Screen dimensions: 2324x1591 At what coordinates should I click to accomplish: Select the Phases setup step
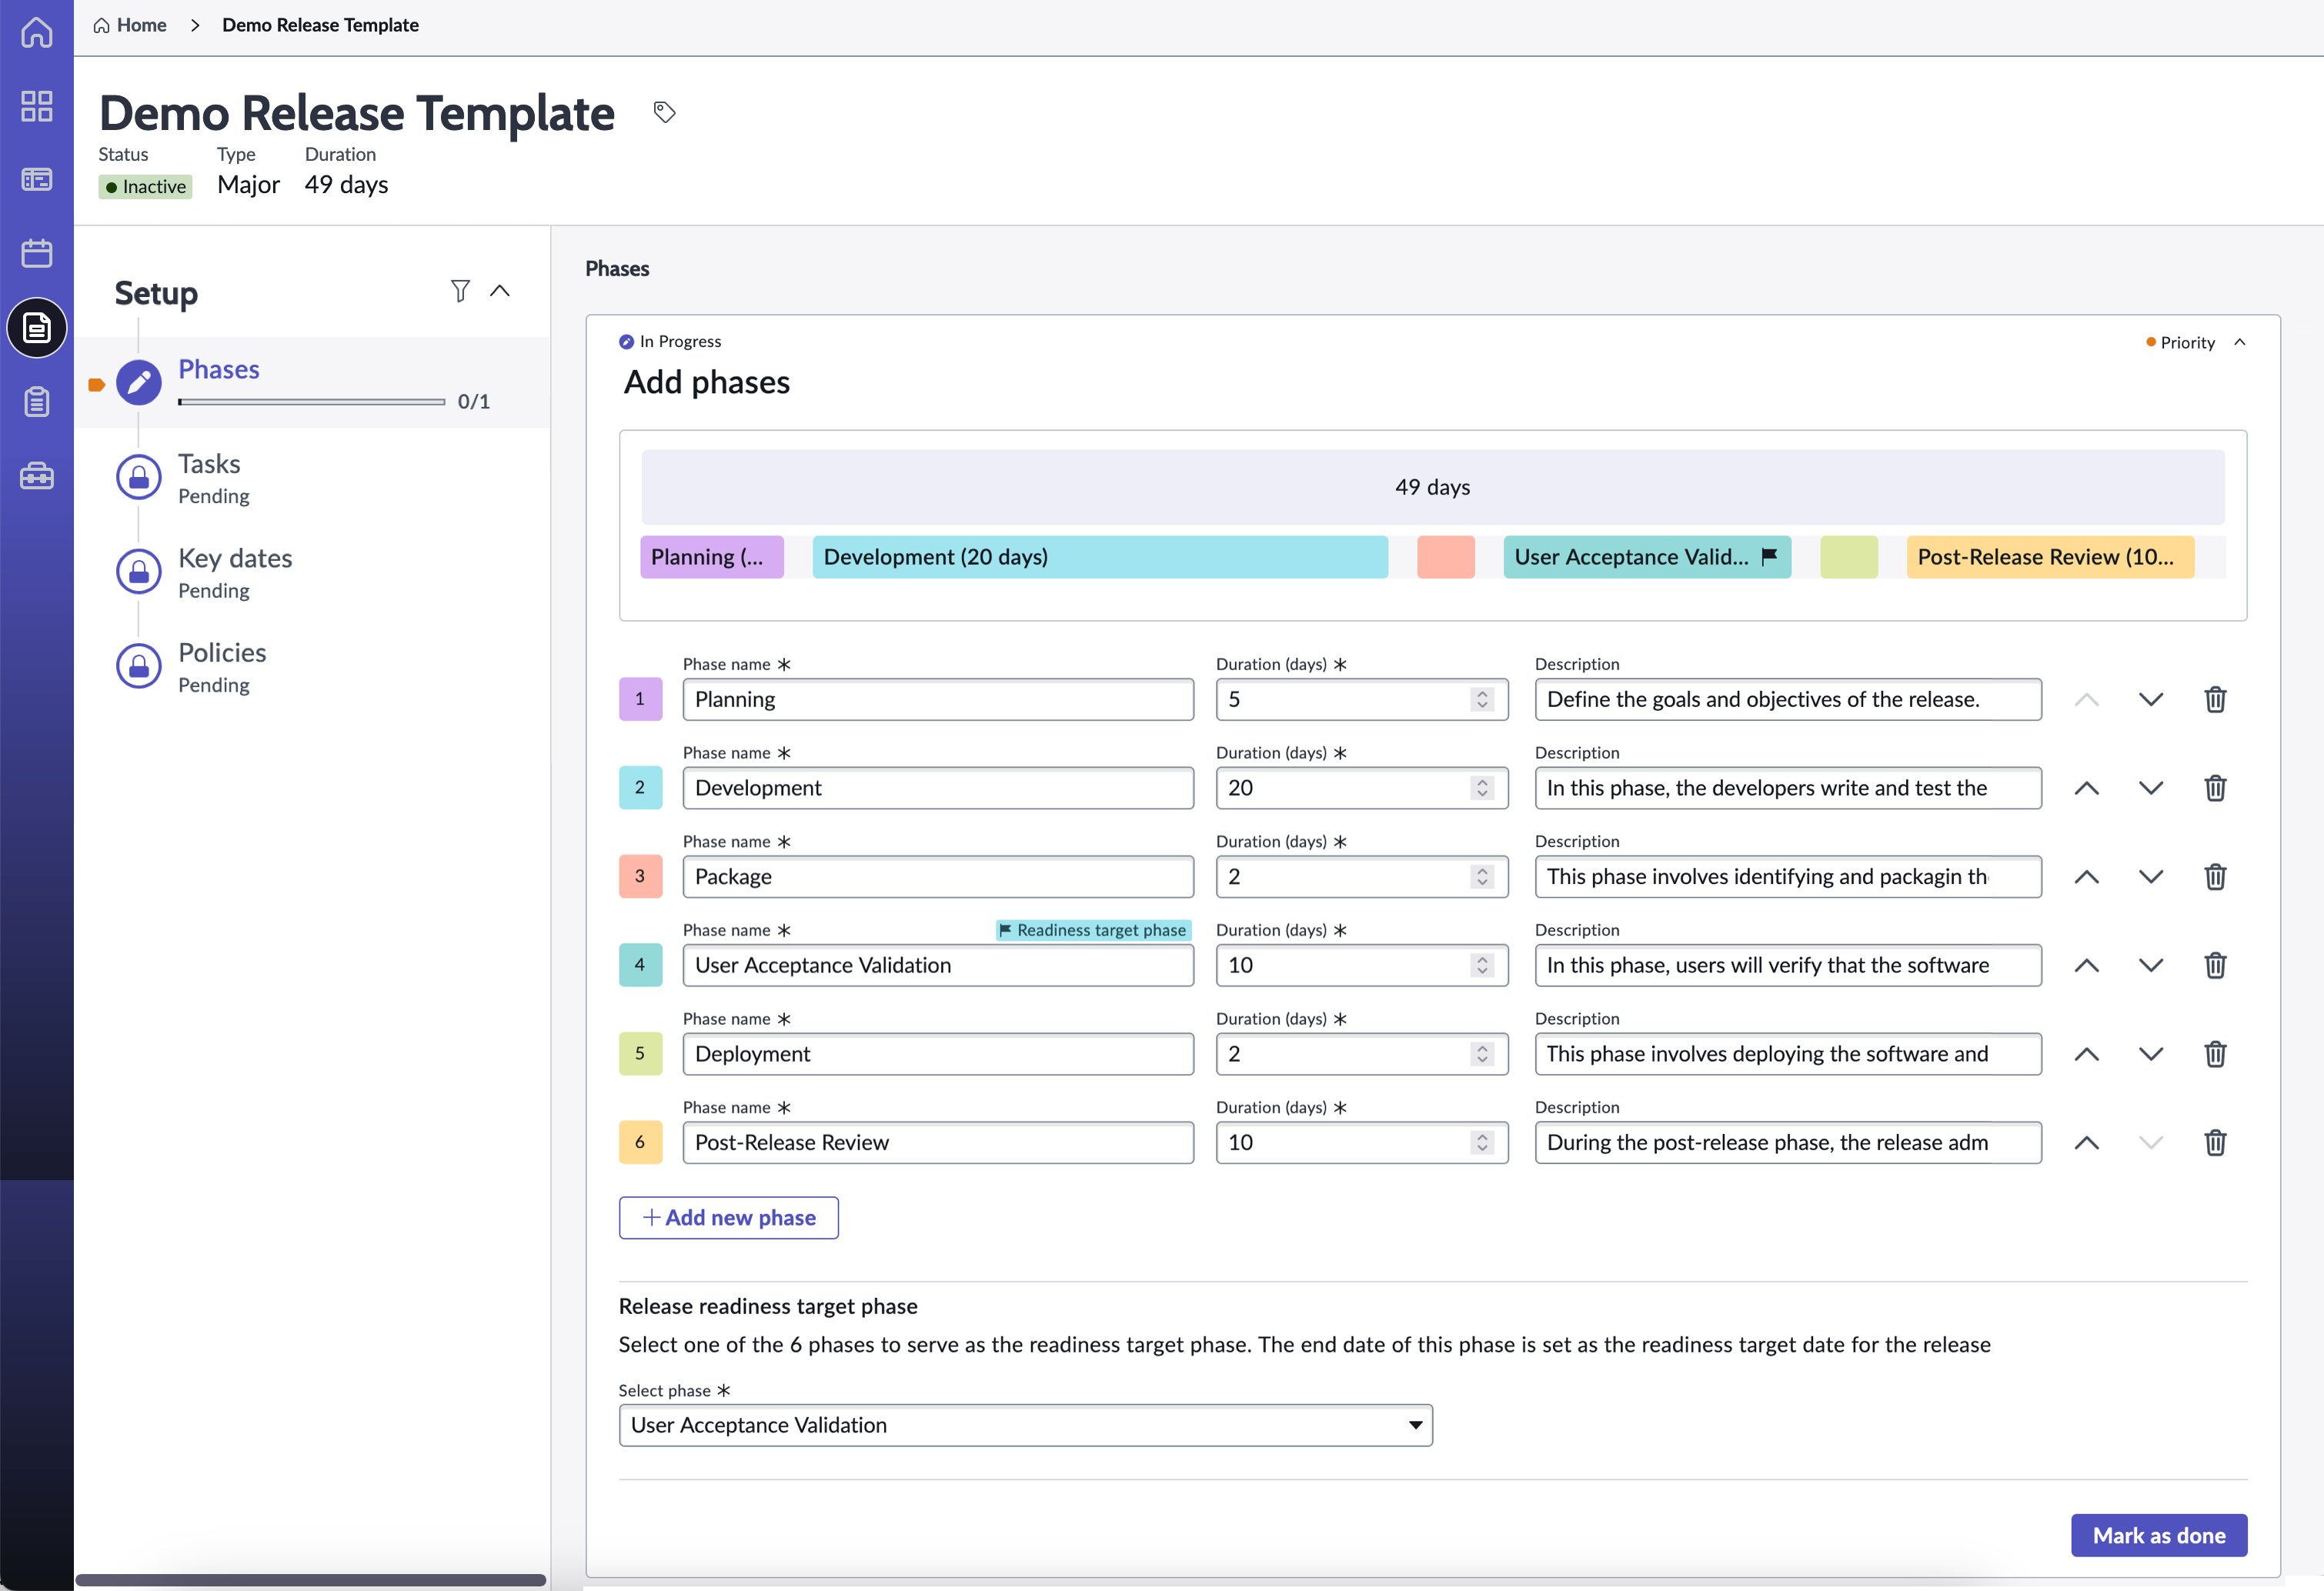[312, 383]
